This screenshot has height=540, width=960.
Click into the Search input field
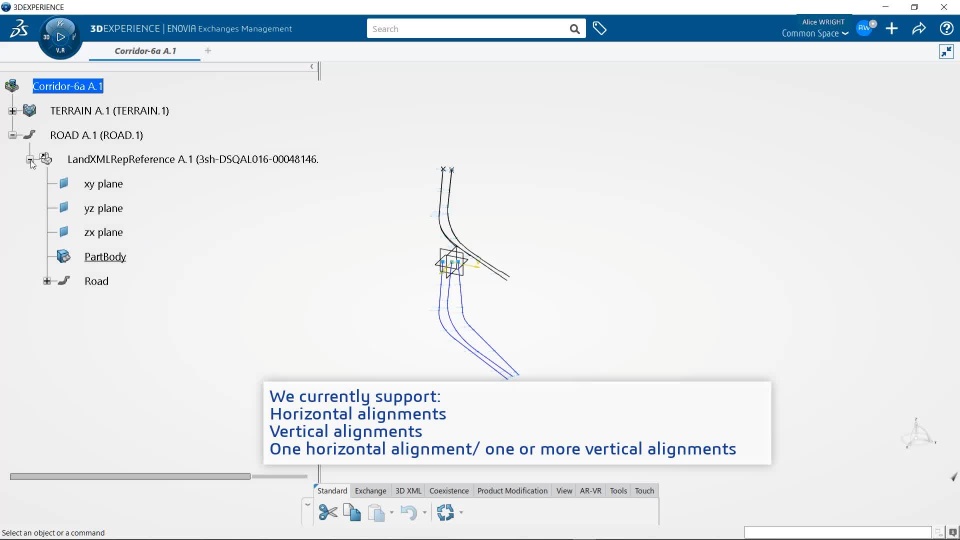click(x=468, y=29)
